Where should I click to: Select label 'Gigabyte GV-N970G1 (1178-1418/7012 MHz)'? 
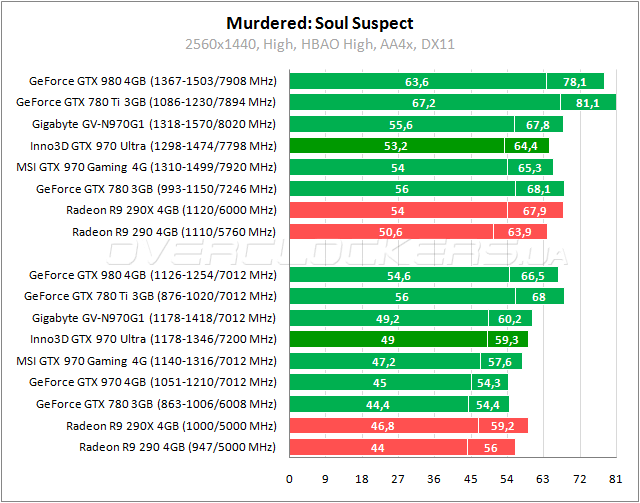tap(154, 318)
